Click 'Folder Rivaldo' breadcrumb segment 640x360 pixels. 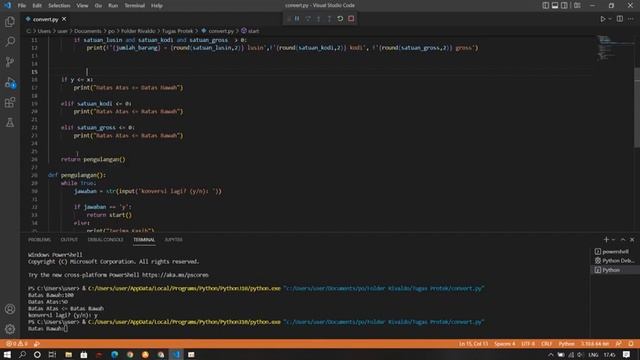pyautogui.click(x=138, y=31)
